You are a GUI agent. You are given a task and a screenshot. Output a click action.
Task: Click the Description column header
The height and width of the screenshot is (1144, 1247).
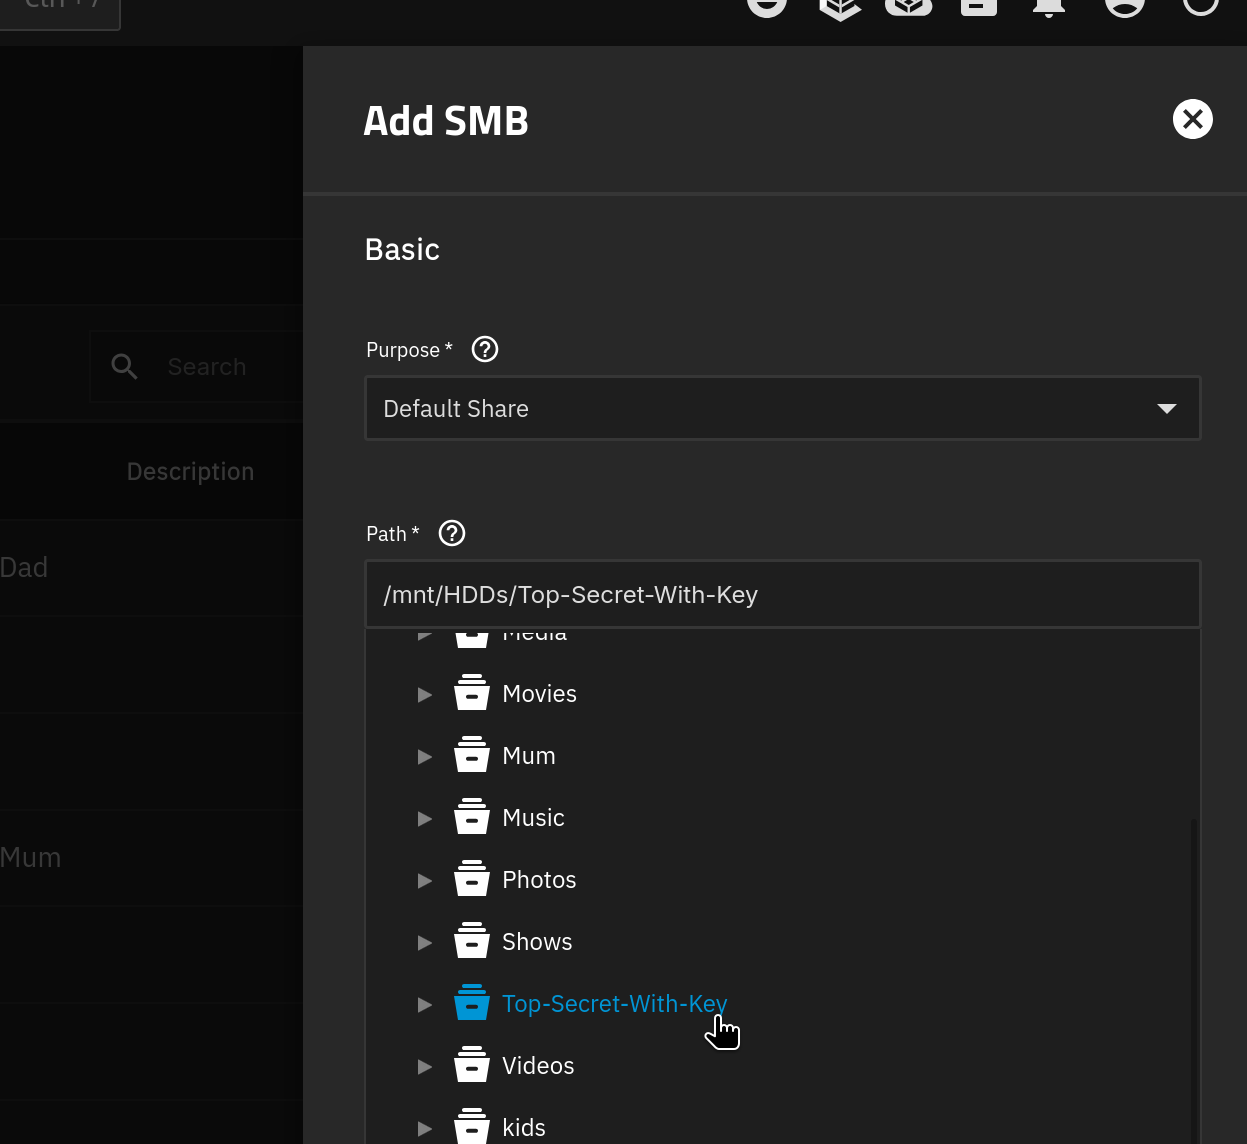point(190,472)
